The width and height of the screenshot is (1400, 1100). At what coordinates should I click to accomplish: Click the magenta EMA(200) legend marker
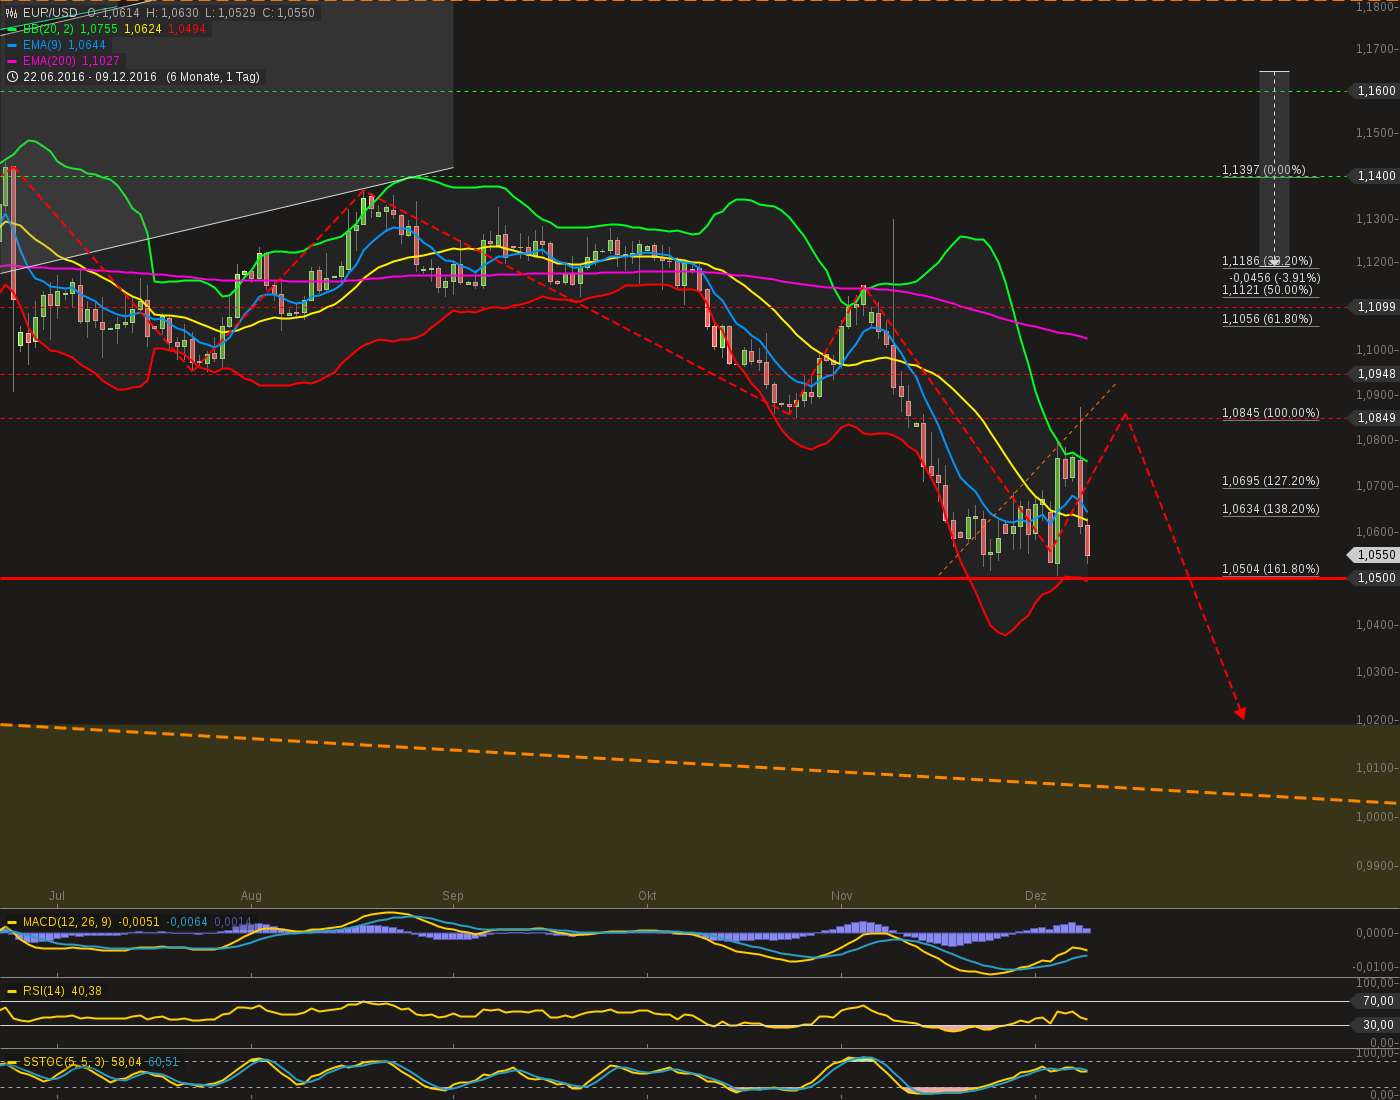[12, 61]
